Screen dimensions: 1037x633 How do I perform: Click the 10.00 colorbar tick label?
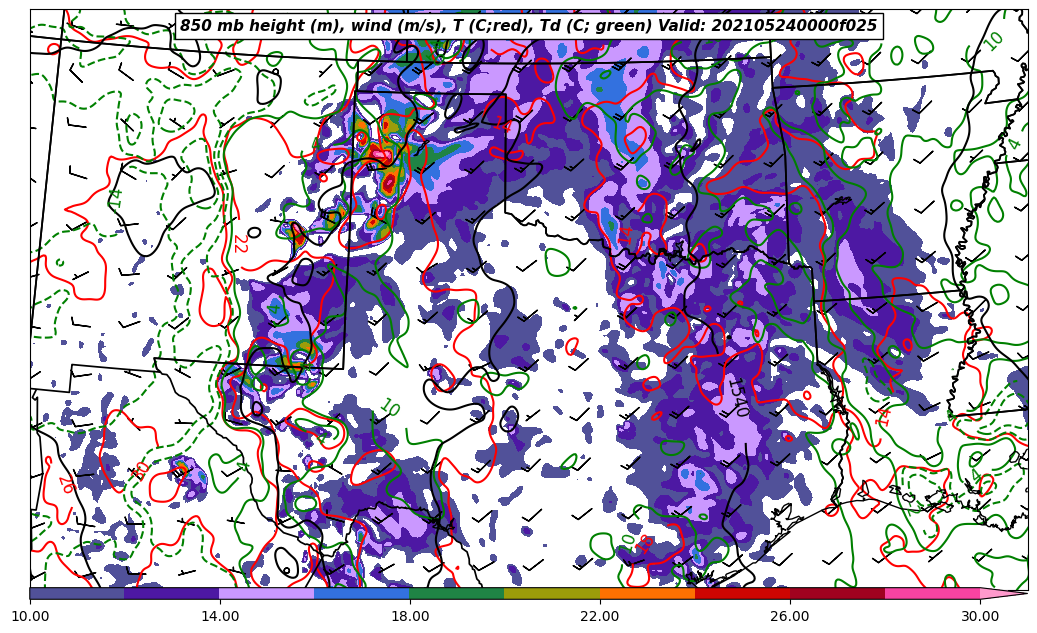[x=30, y=616]
